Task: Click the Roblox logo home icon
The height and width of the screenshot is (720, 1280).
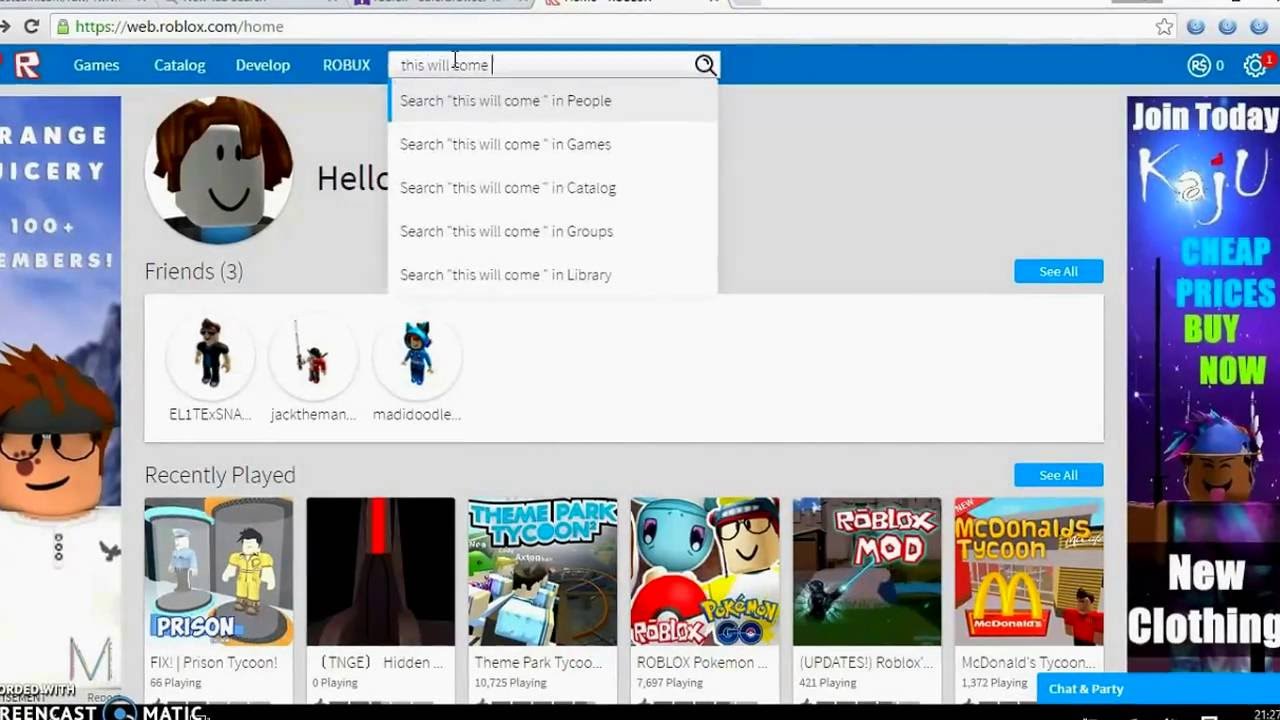Action: pos(26,65)
